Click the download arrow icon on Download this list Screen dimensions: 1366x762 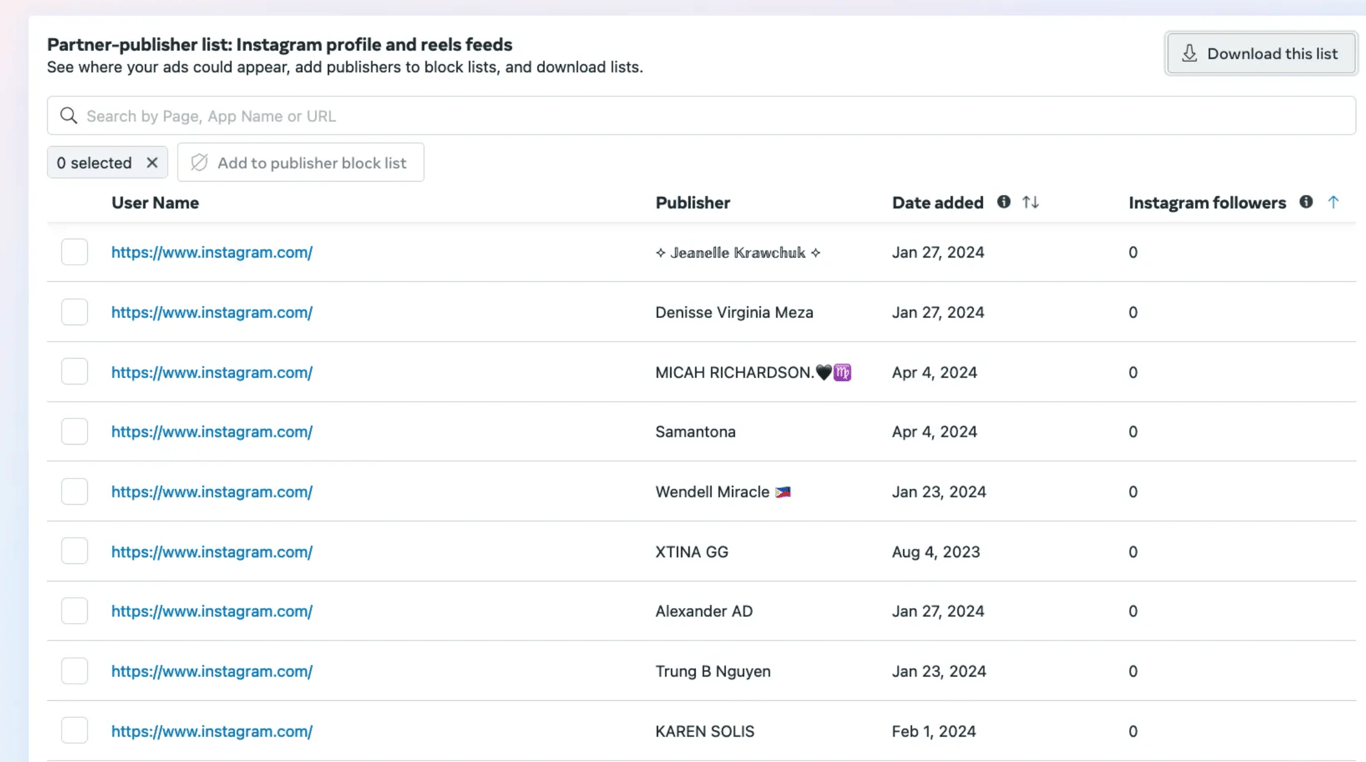pyautogui.click(x=1189, y=53)
